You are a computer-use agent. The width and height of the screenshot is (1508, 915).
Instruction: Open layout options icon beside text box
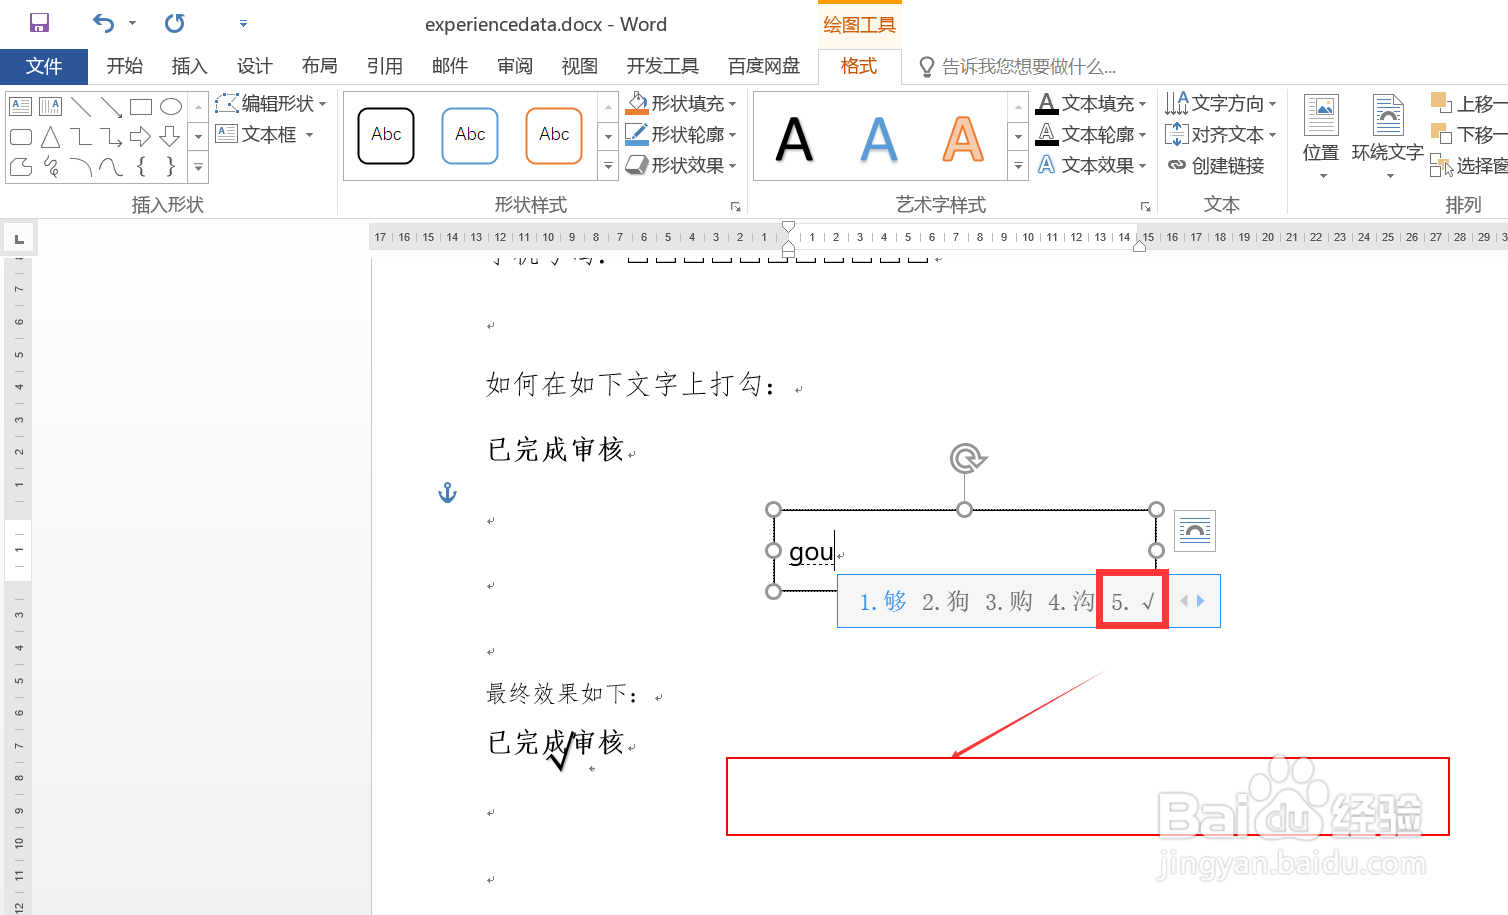1195,531
